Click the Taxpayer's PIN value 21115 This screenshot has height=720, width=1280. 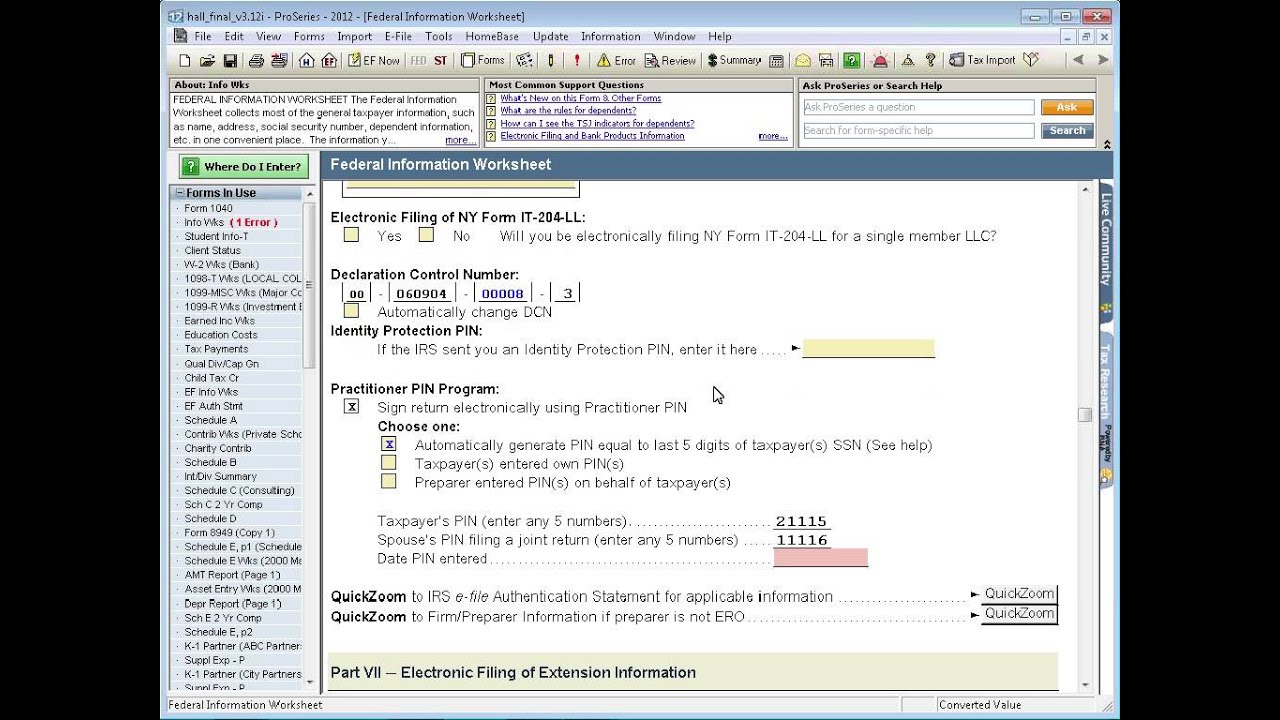[x=801, y=521]
